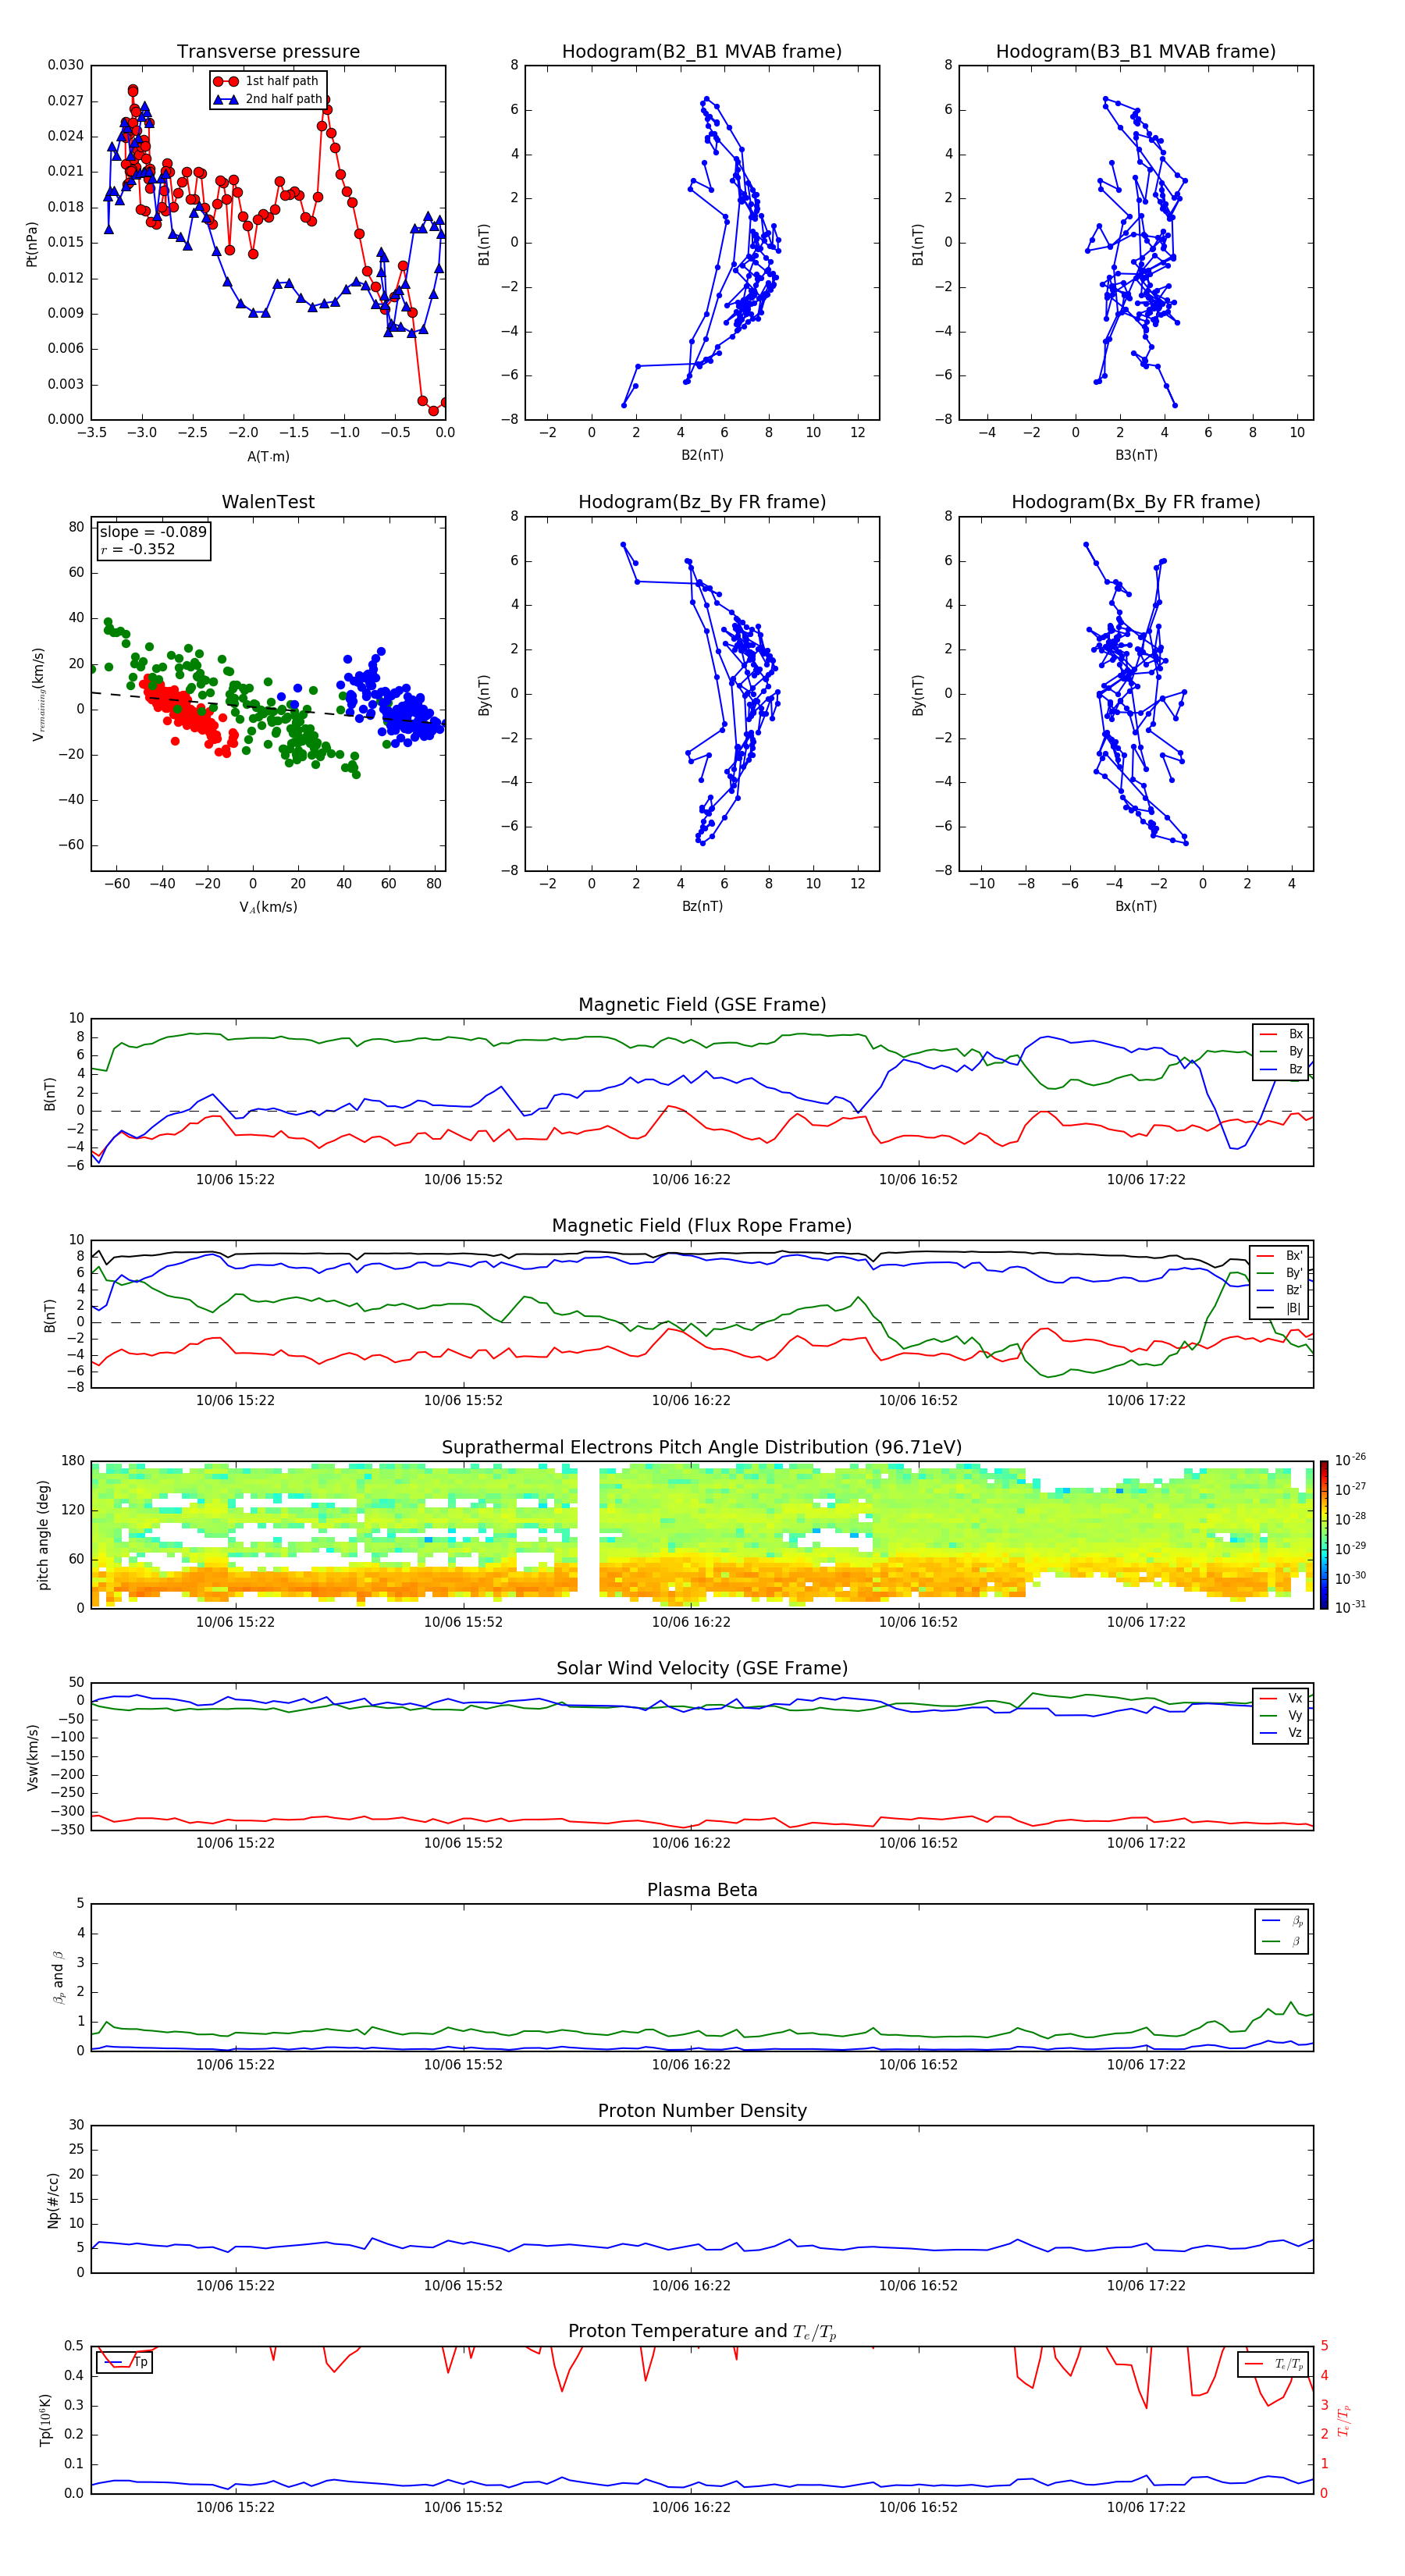Click the 'r = -0.352' annotation
Screen dimensions: 1405x2576
[x=138, y=549]
